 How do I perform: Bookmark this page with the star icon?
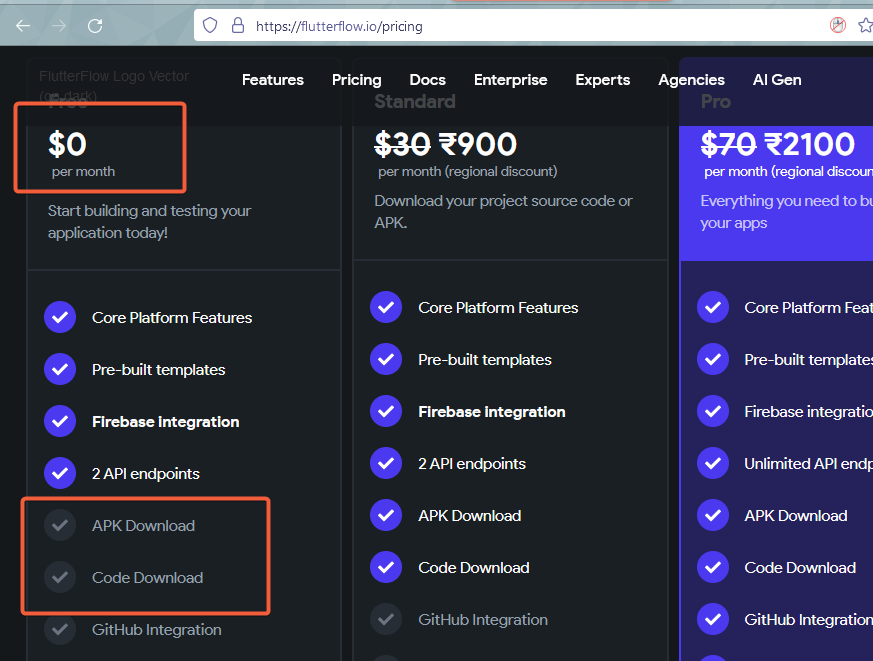[x=865, y=26]
